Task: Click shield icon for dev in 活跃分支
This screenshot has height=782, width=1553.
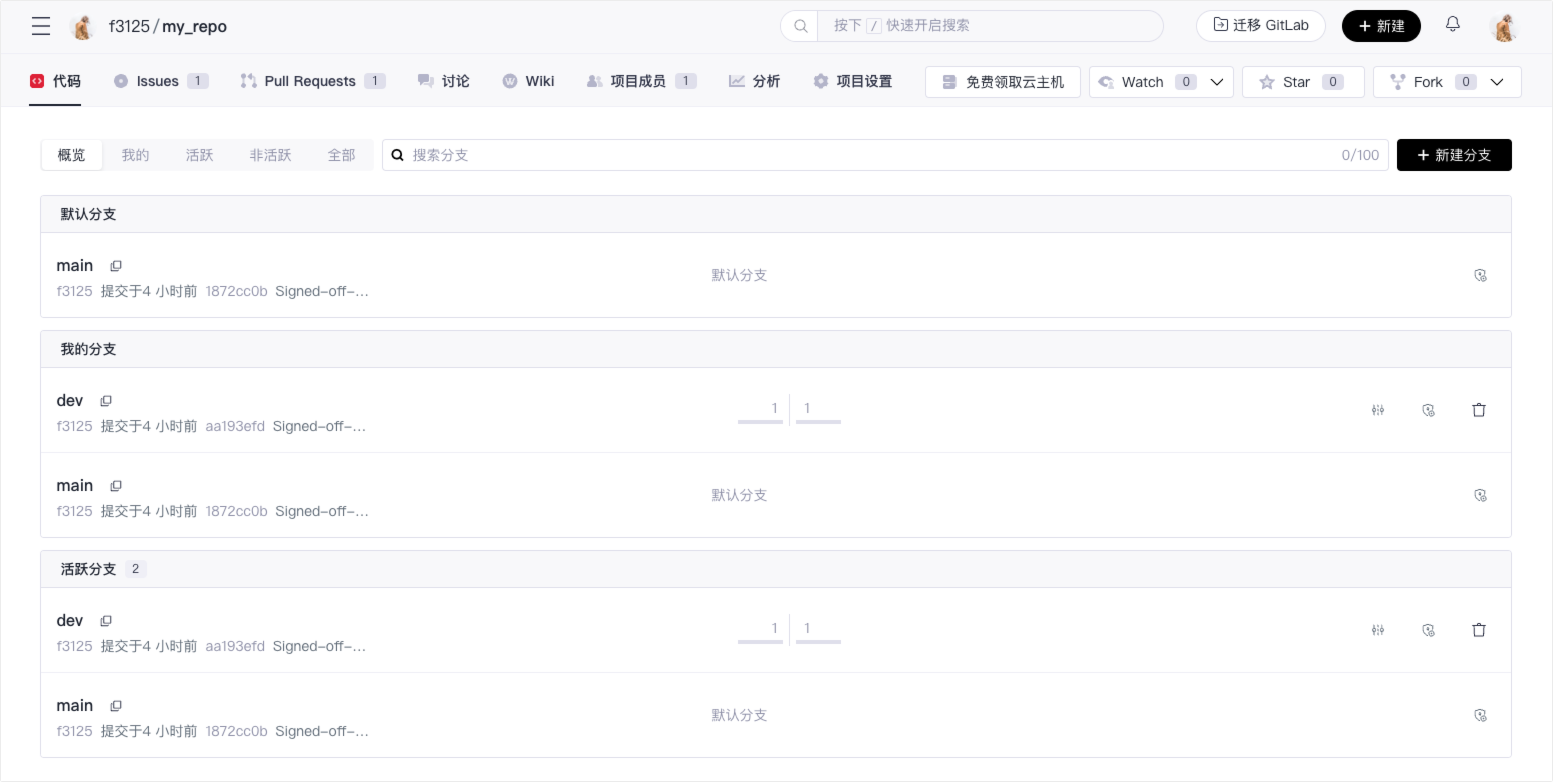Action: 1429,630
